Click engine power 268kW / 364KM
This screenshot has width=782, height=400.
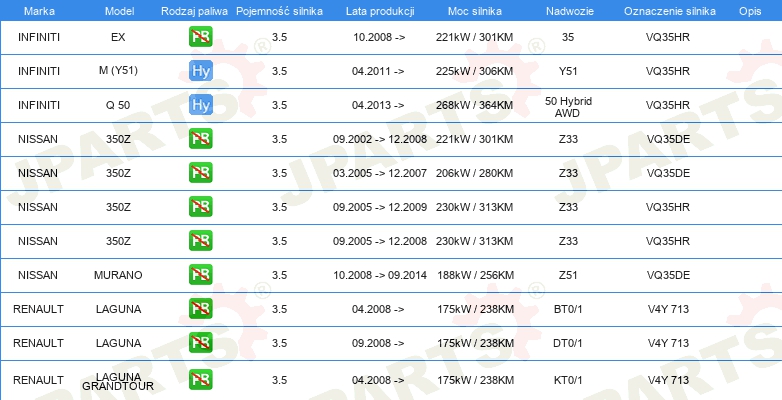tap(474, 105)
